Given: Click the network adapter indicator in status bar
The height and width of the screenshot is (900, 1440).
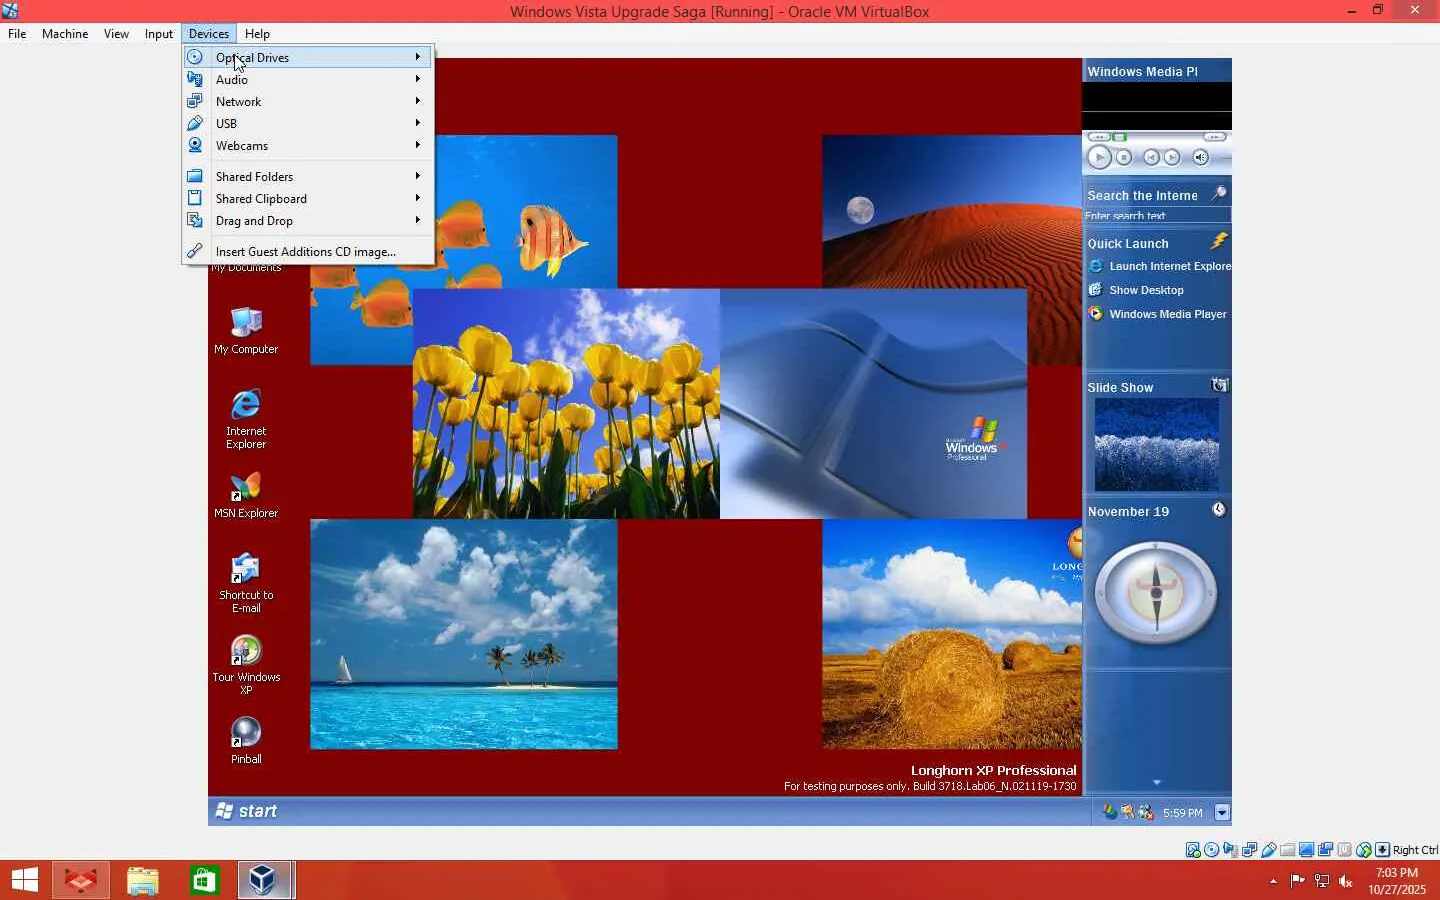Looking at the screenshot, I should pos(1250,850).
